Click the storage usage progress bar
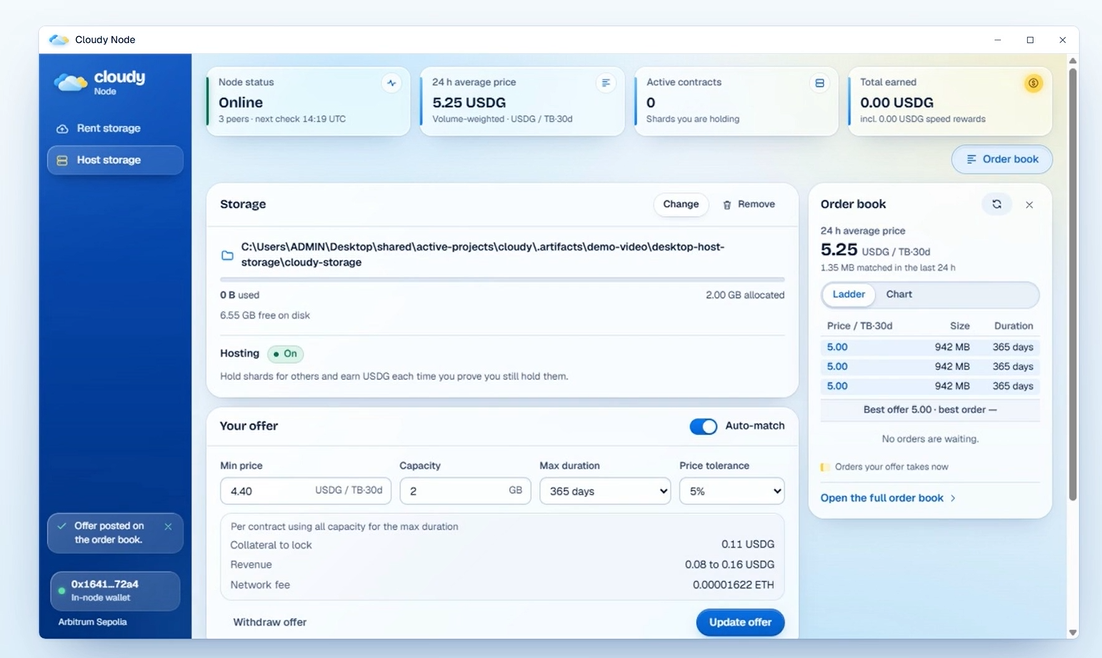The height and width of the screenshot is (658, 1102). [503, 280]
